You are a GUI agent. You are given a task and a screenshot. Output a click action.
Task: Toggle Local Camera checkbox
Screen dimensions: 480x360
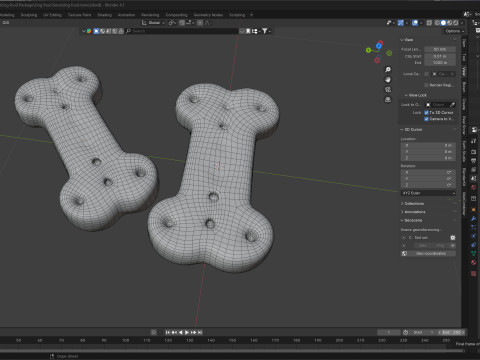(x=426, y=74)
